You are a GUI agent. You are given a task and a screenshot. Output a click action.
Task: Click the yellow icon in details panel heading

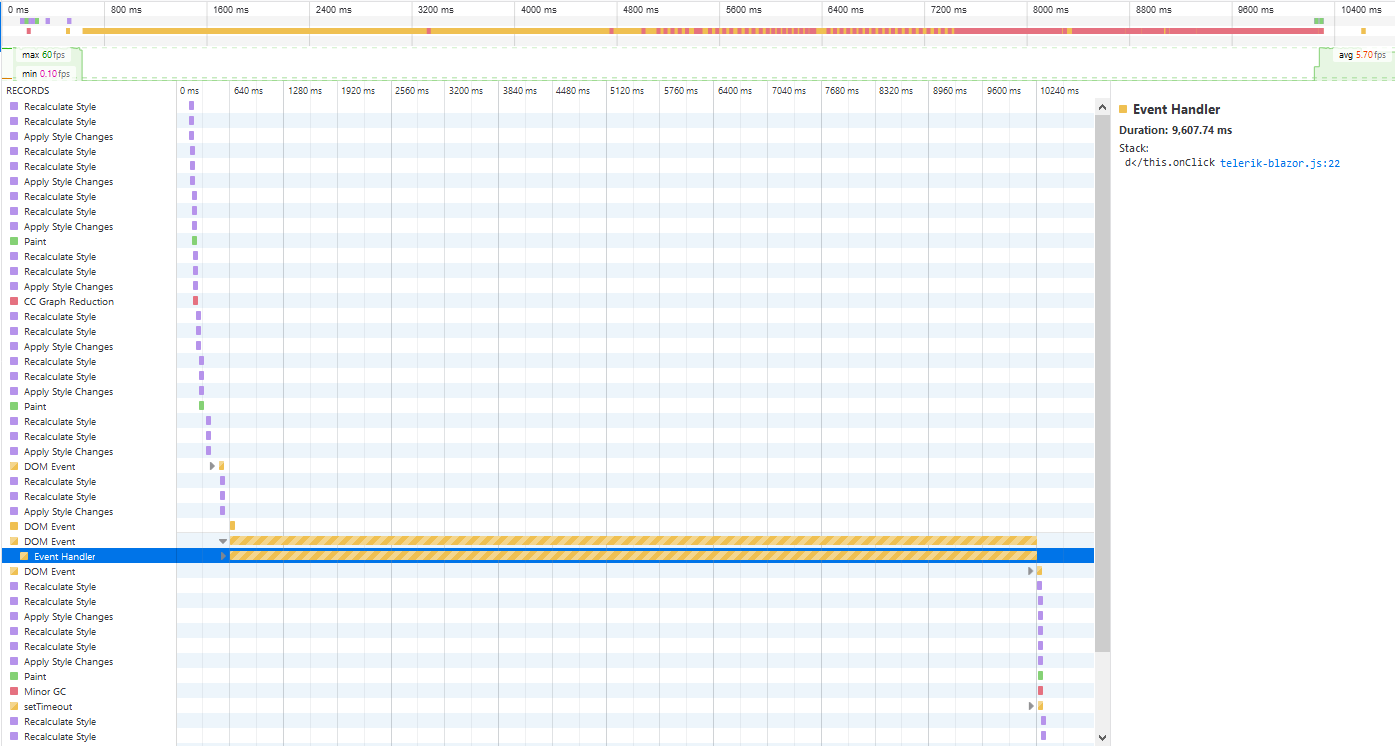coord(1123,109)
